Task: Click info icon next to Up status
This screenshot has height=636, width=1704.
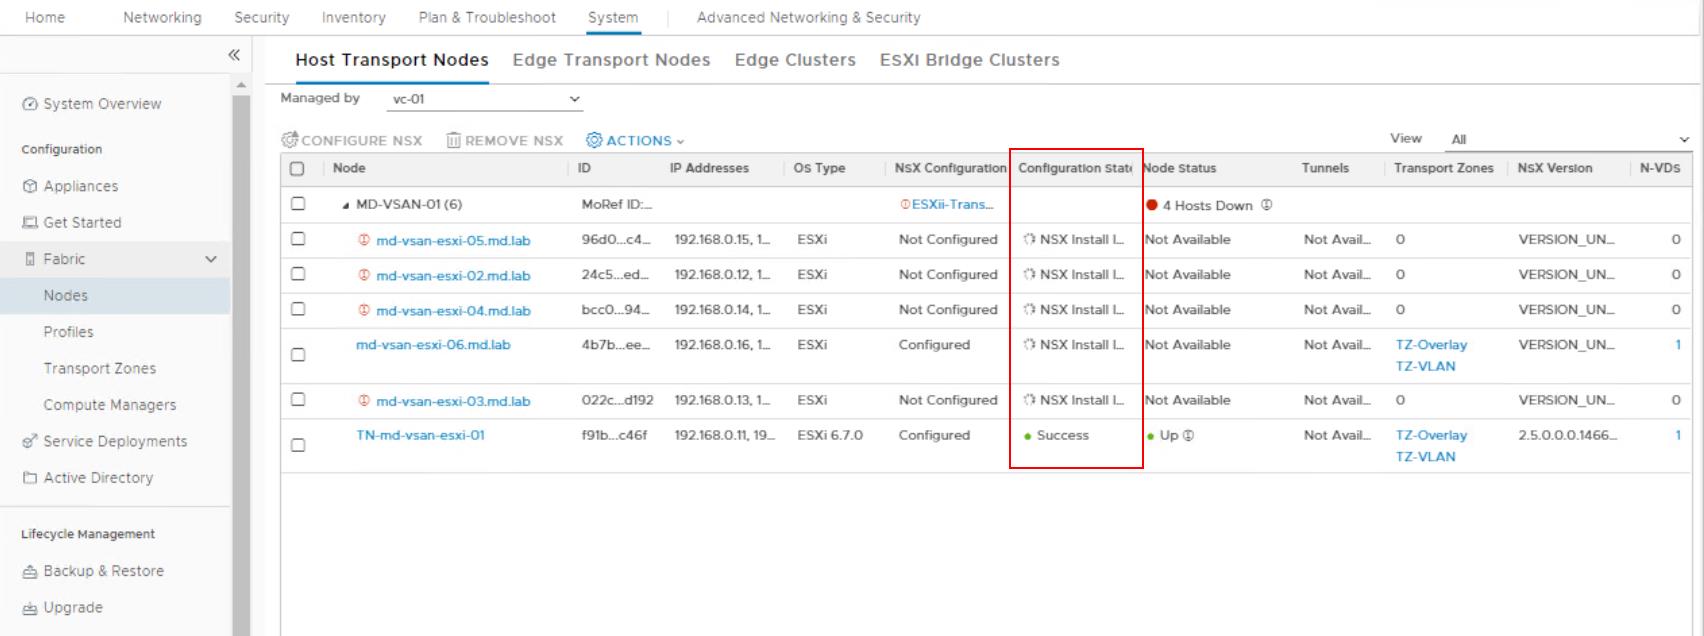Action: tap(1188, 435)
